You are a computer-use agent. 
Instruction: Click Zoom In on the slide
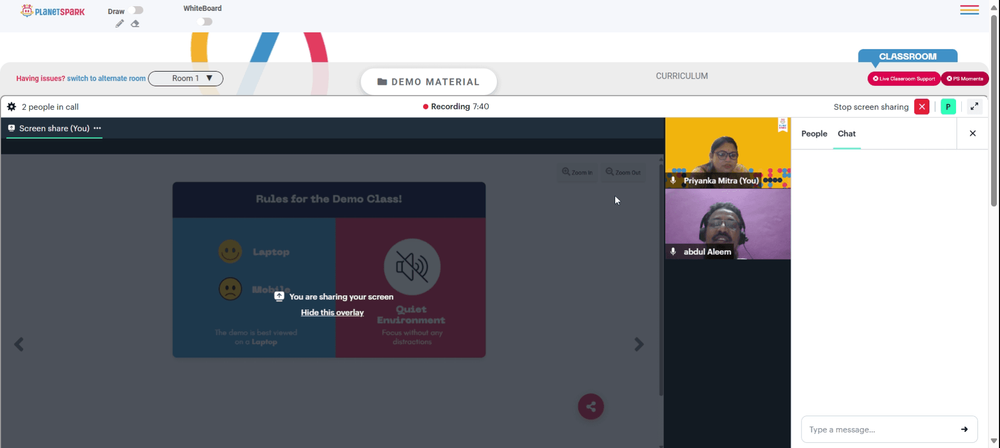[x=577, y=172]
